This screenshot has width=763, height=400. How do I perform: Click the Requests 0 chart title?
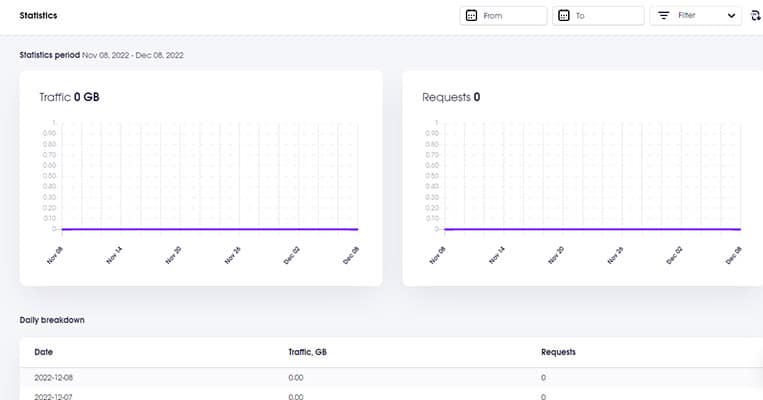[451, 97]
